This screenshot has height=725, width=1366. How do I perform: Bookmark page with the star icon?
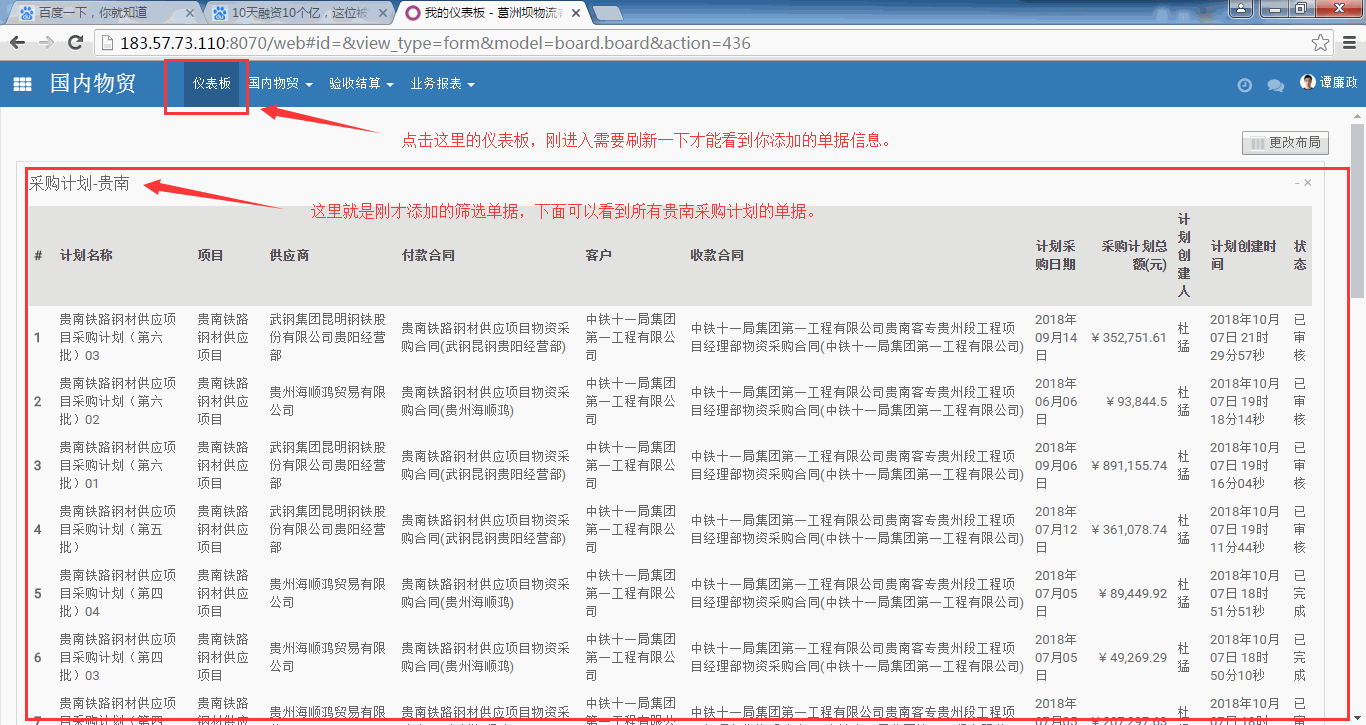coord(1320,43)
